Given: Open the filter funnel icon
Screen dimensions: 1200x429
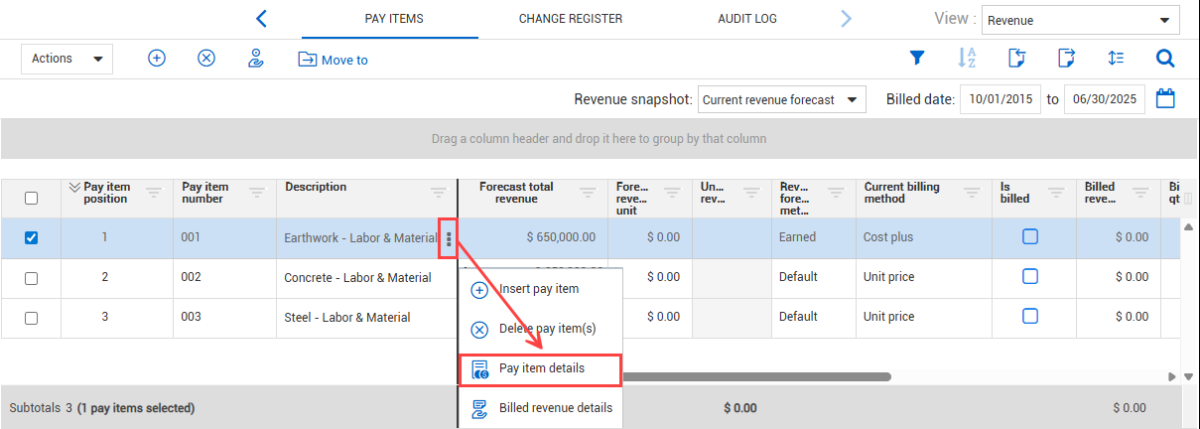Looking at the screenshot, I should coord(916,59).
